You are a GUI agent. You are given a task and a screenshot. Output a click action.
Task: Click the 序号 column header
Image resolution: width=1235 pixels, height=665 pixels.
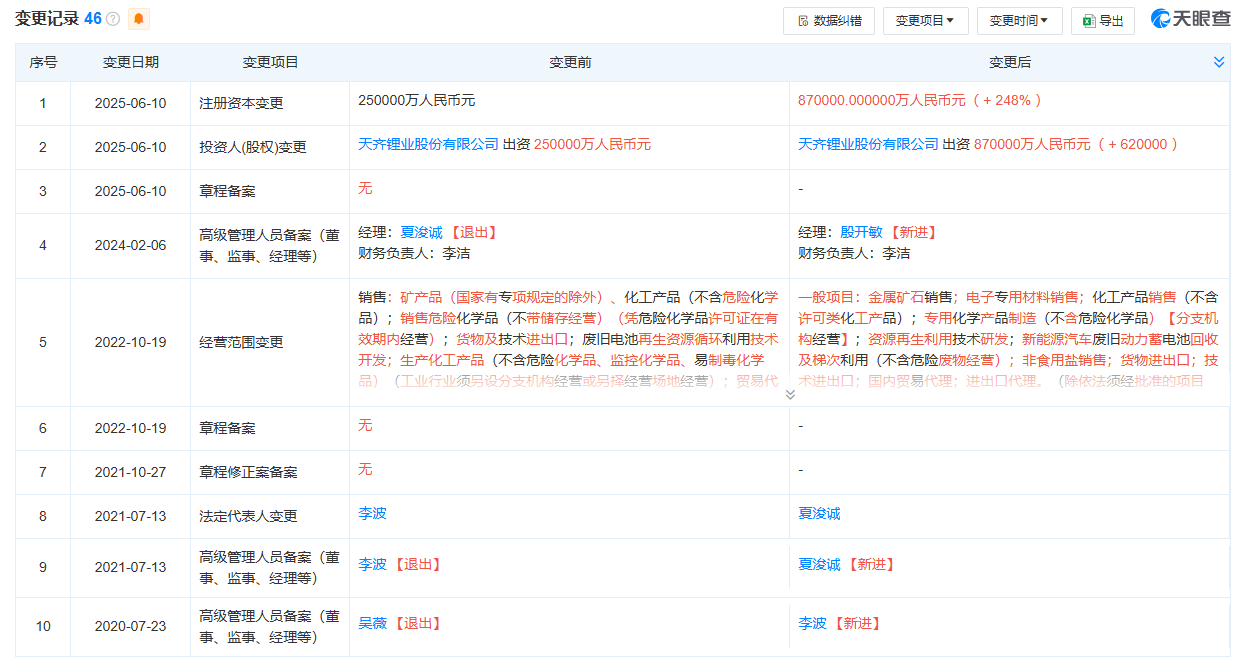point(43,62)
